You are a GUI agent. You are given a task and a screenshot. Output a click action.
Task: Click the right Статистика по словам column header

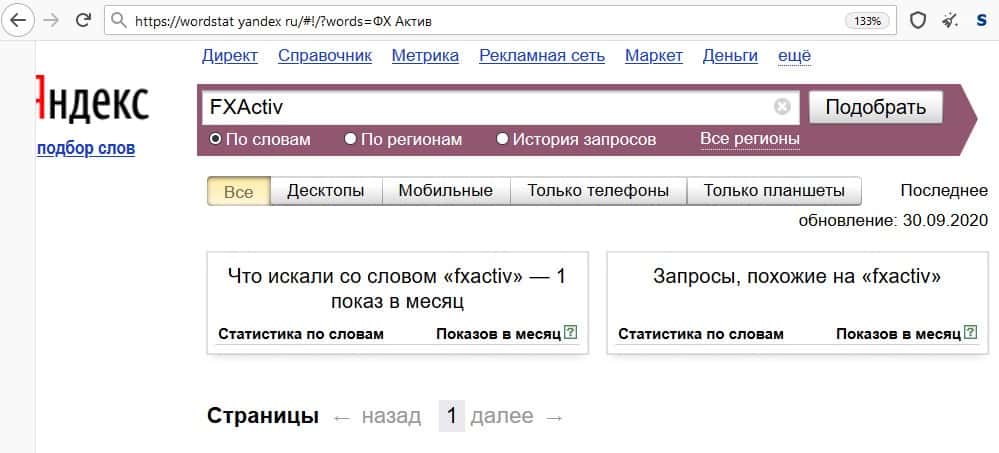(x=701, y=334)
